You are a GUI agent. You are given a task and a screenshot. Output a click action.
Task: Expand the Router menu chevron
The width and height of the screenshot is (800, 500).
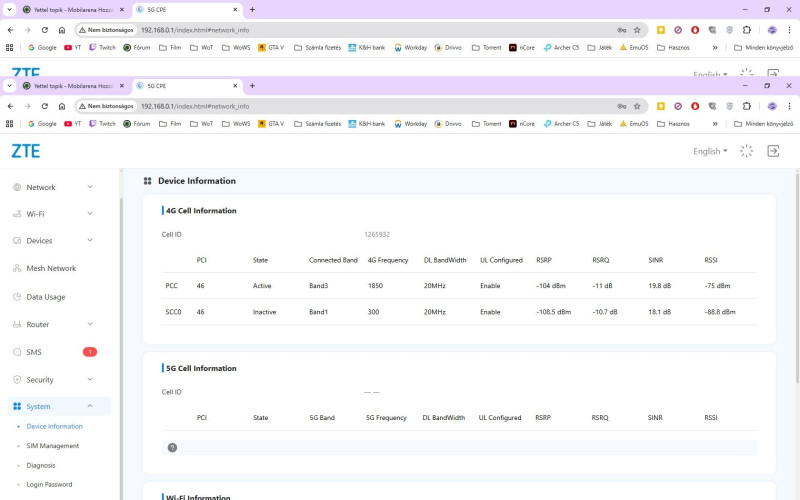(90, 323)
